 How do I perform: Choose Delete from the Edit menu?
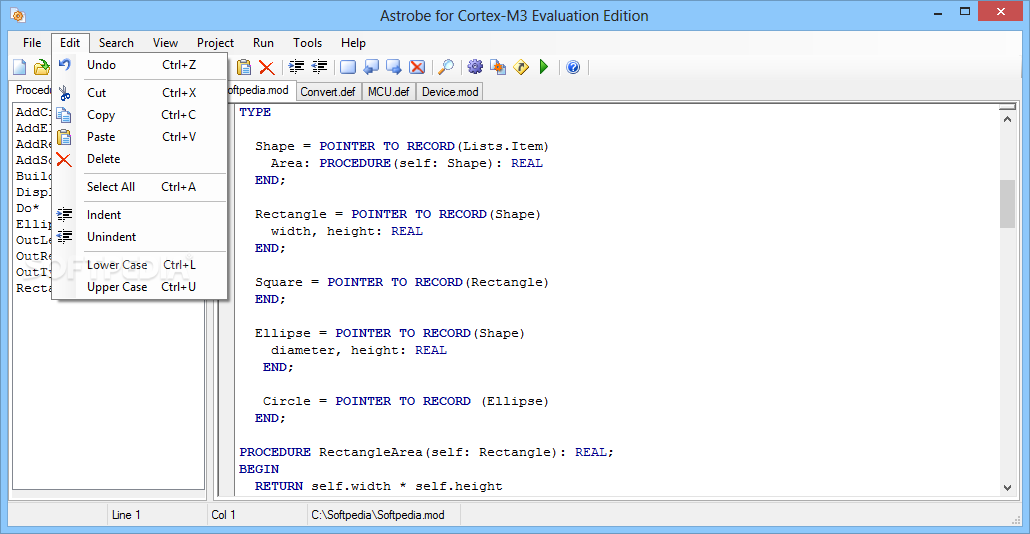tap(141, 159)
